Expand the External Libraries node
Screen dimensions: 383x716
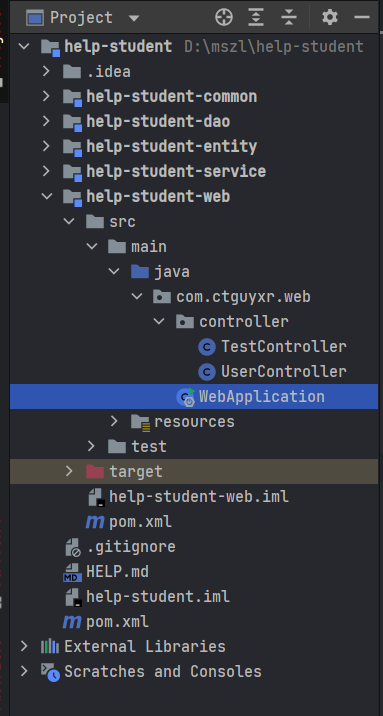coord(24,647)
